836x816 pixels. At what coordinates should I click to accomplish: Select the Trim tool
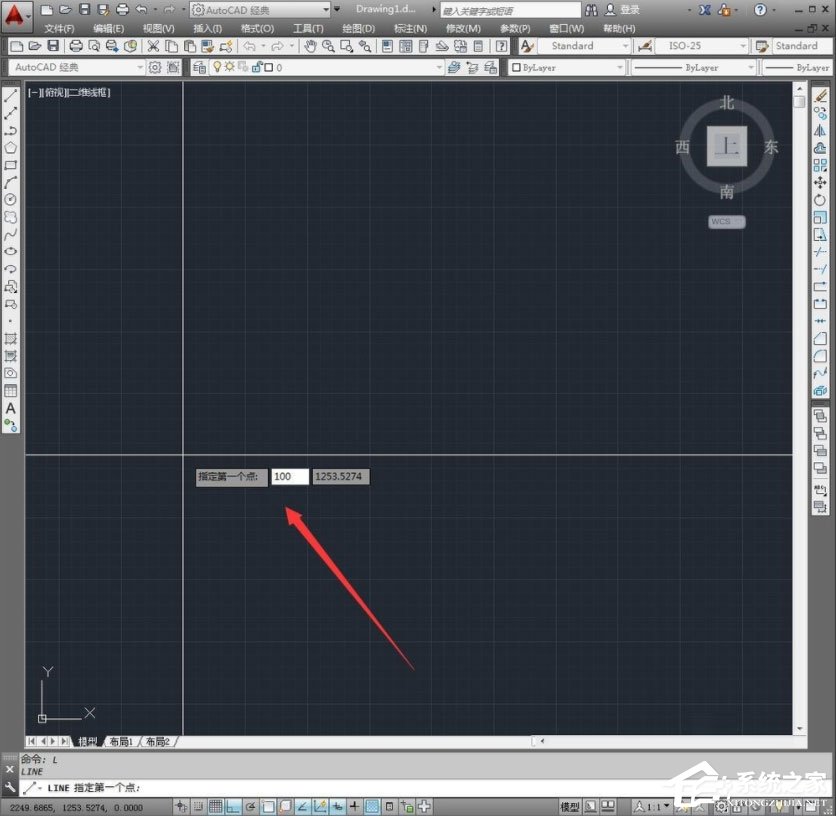pos(820,252)
